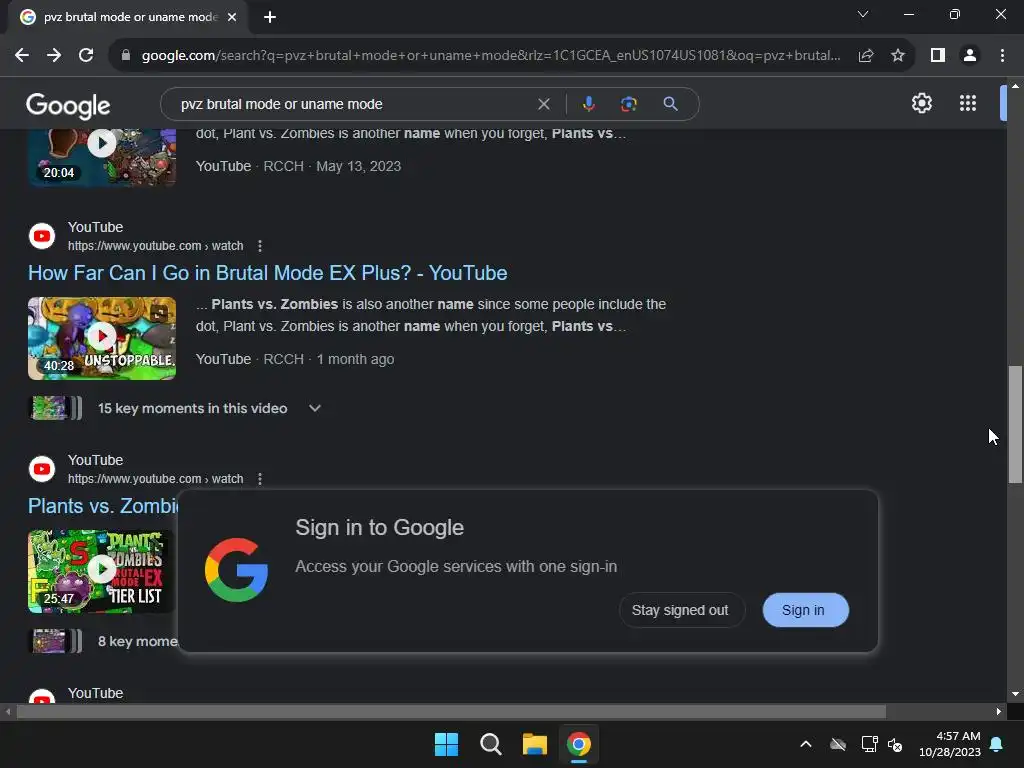Click the text "RCCH · 1 month ago"
This screenshot has height=768, width=1024.
328,359
